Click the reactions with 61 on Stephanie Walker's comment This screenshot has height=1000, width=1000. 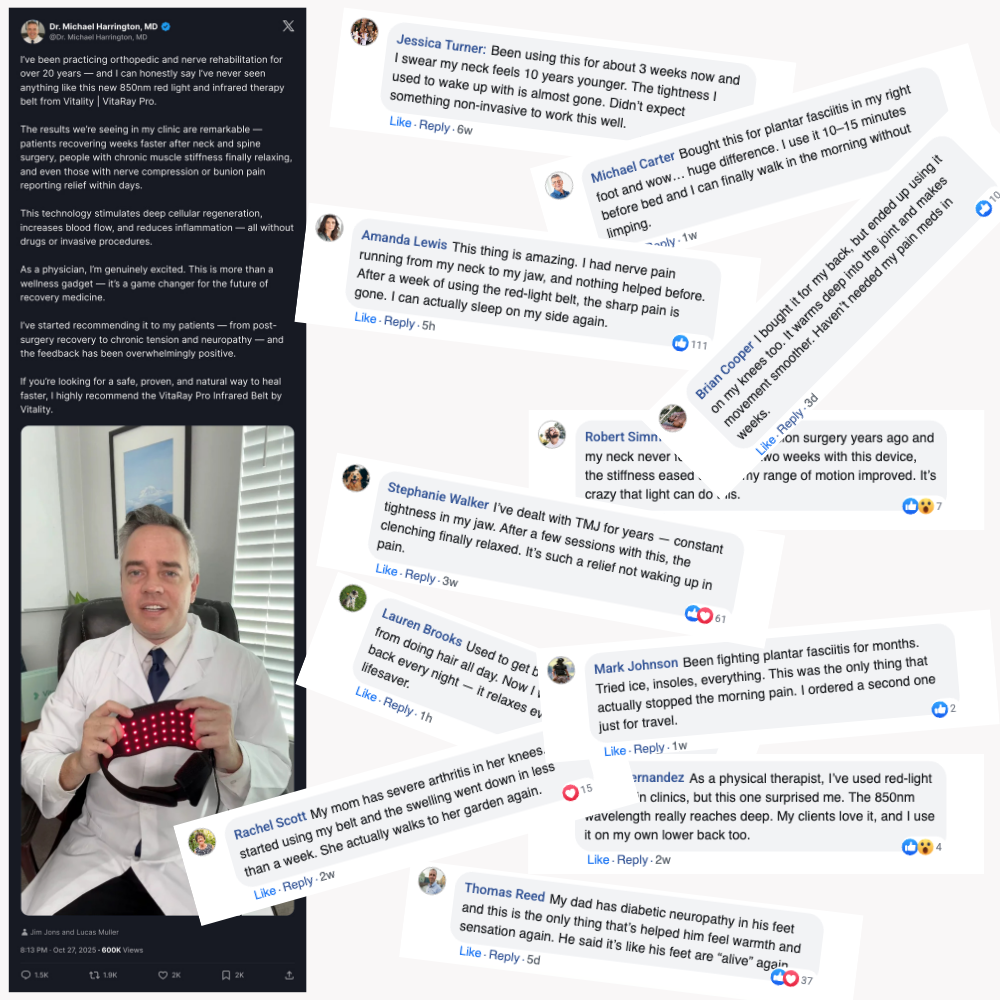coord(705,615)
